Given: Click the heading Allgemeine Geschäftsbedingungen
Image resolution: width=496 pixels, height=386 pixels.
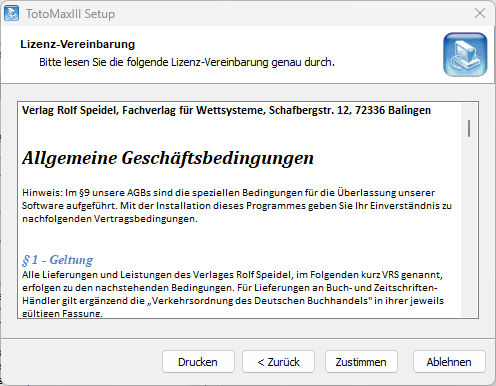Looking at the screenshot, I should tap(168, 158).
